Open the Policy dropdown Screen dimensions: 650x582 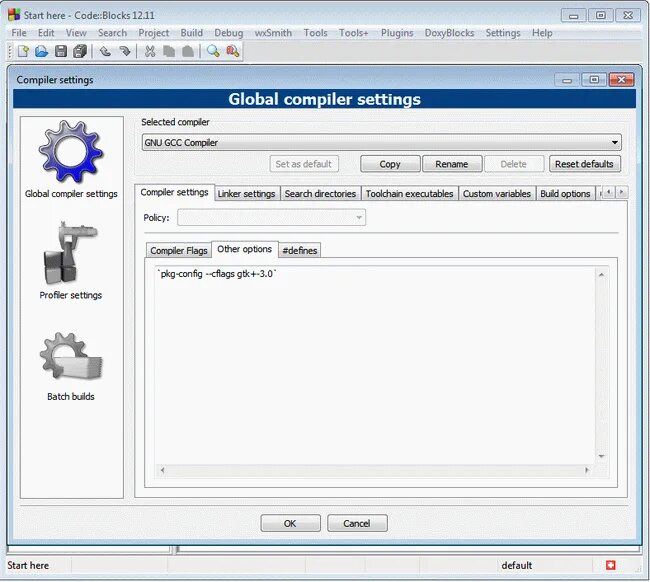tap(272, 218)
